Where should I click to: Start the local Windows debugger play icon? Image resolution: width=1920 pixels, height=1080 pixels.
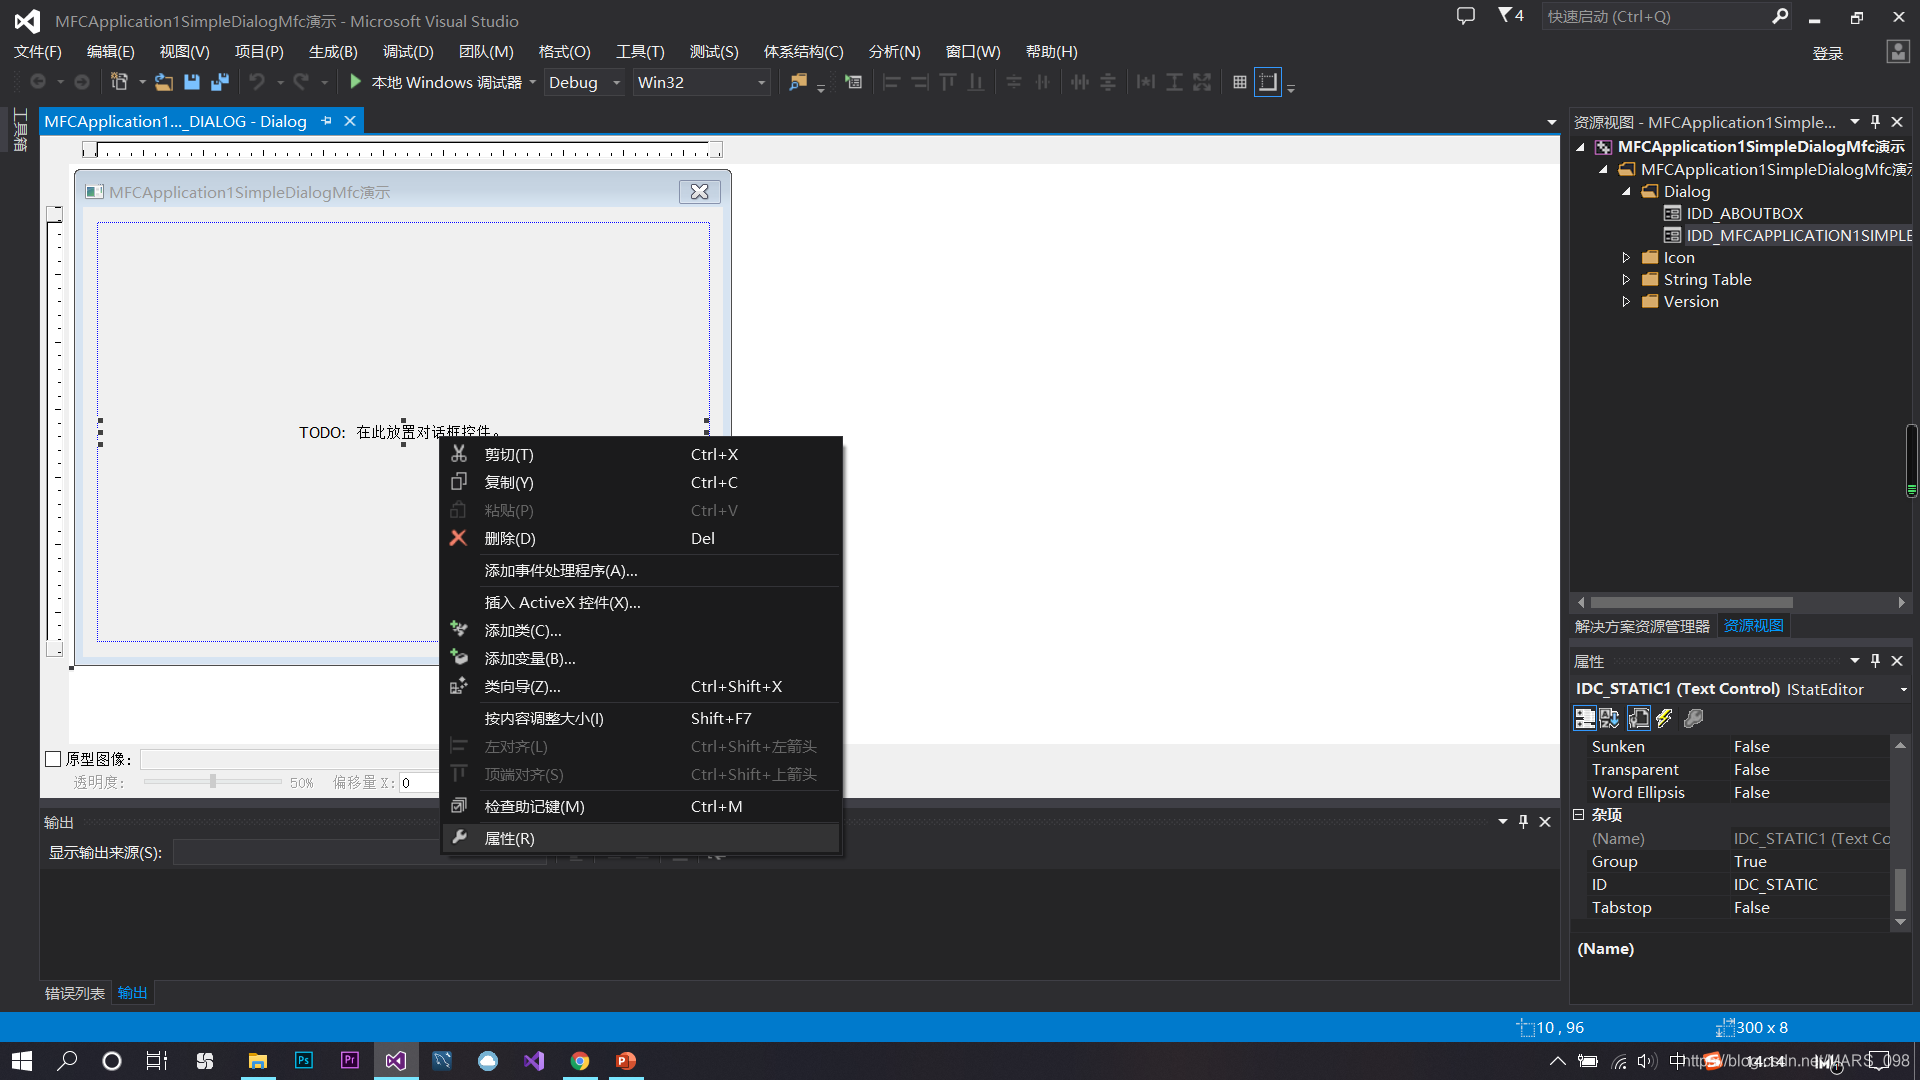[355, 82]
